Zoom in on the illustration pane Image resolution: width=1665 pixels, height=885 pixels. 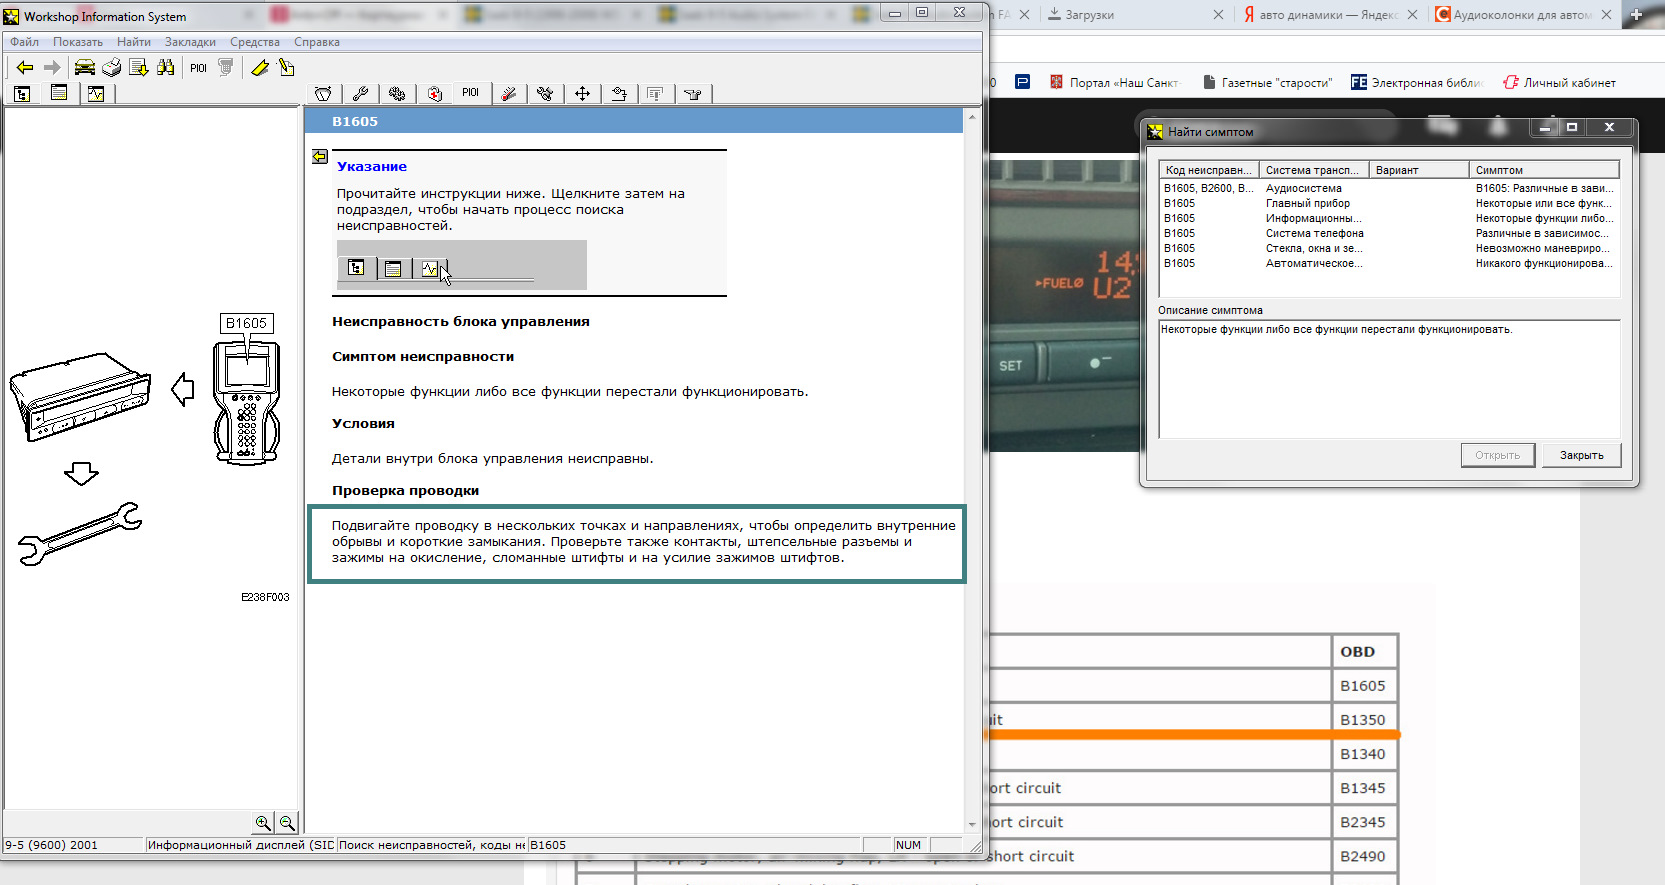pos(262,822)
